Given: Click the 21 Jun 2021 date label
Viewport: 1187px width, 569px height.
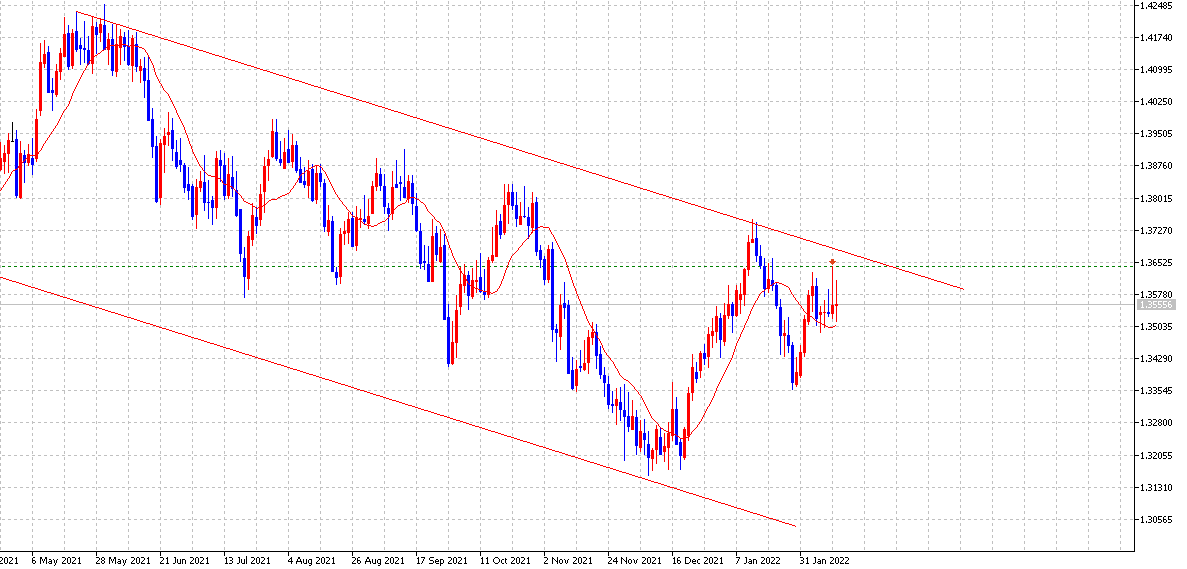Looking at the screenshot, I should 185,562.
